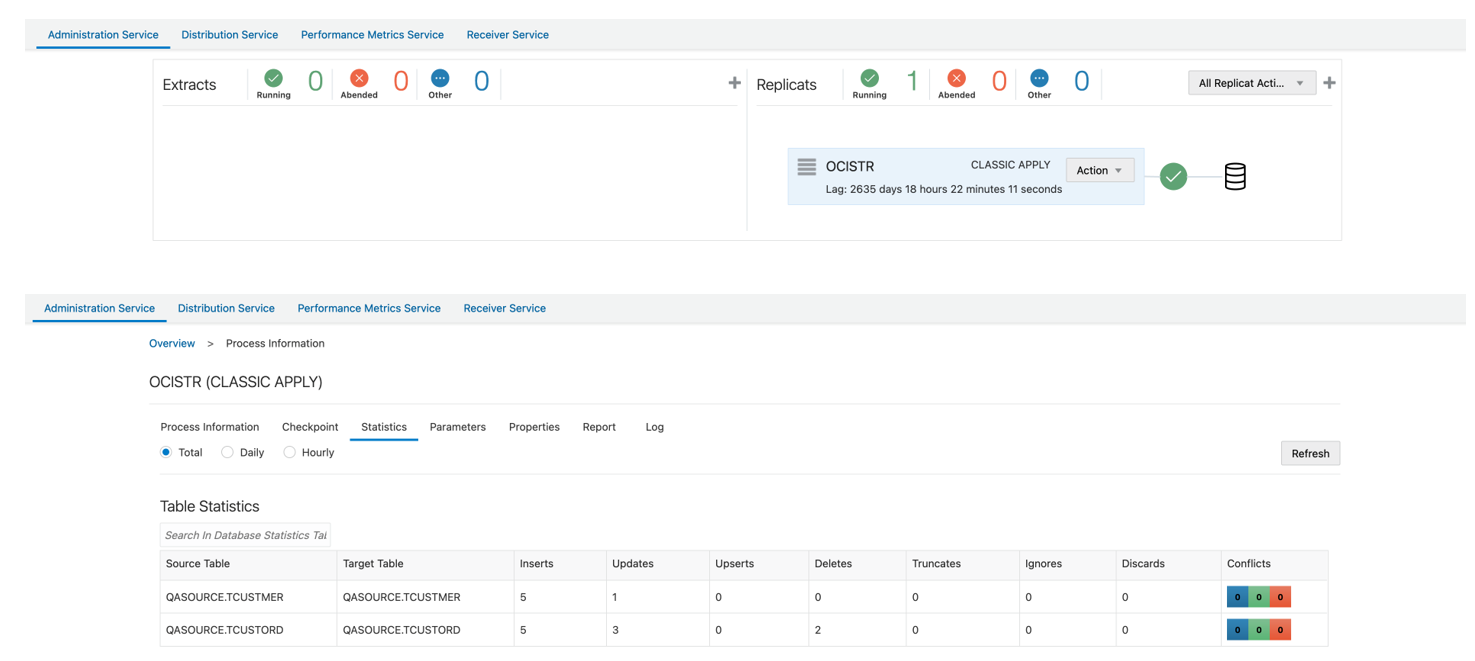Click the Replicats Abended red icon

(956, 77)
